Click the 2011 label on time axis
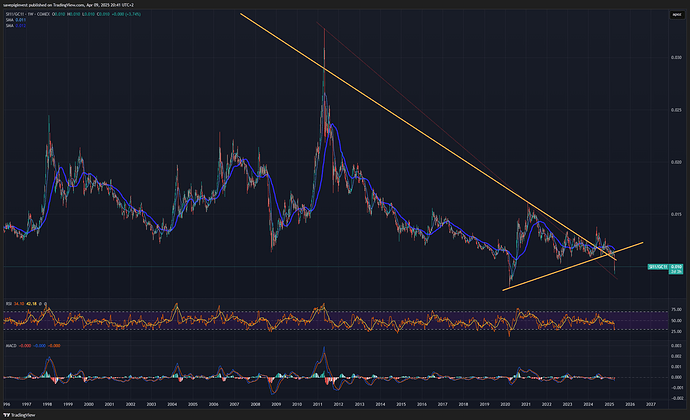The image size is (690, 420). click(318, 404)
